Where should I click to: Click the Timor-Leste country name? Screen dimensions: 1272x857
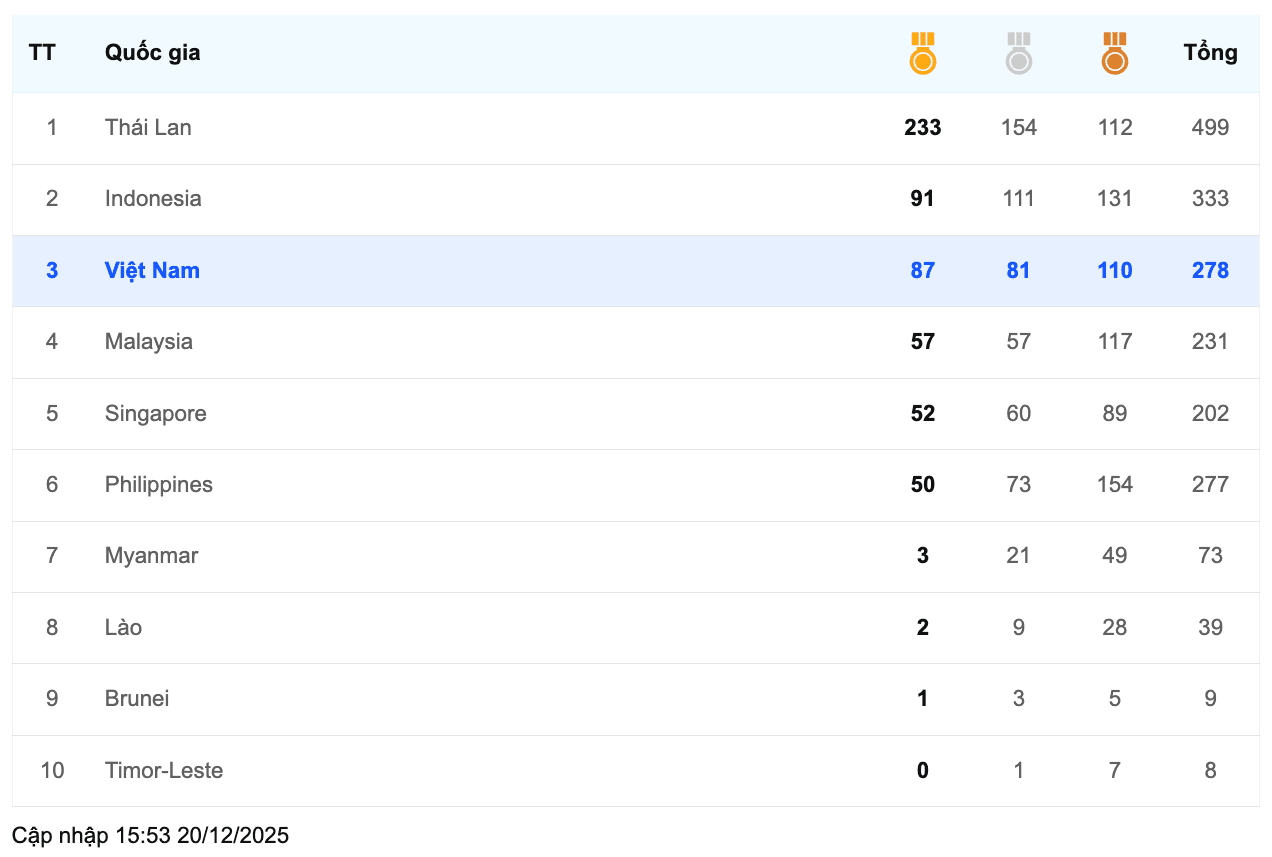coord(164,770)
